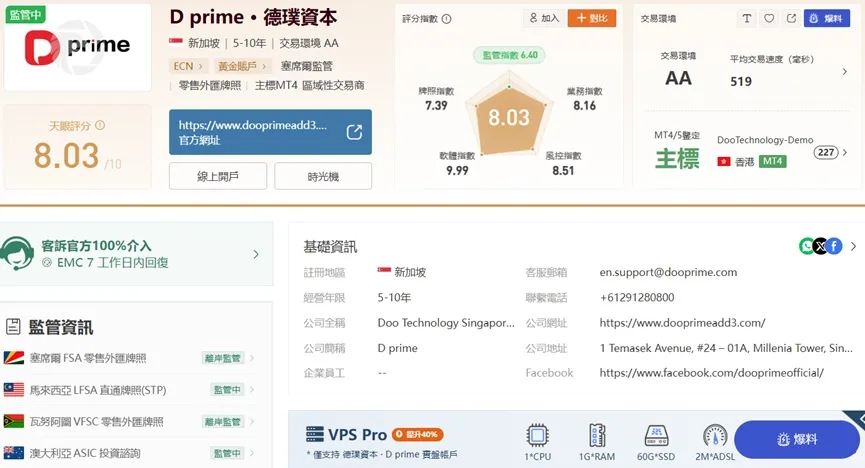The height and width of the screenshot is (468, 865).
Task: Open 塞席爾 FSA 零售外匯牌照 row chevron
Action: (x=252, y=358)
